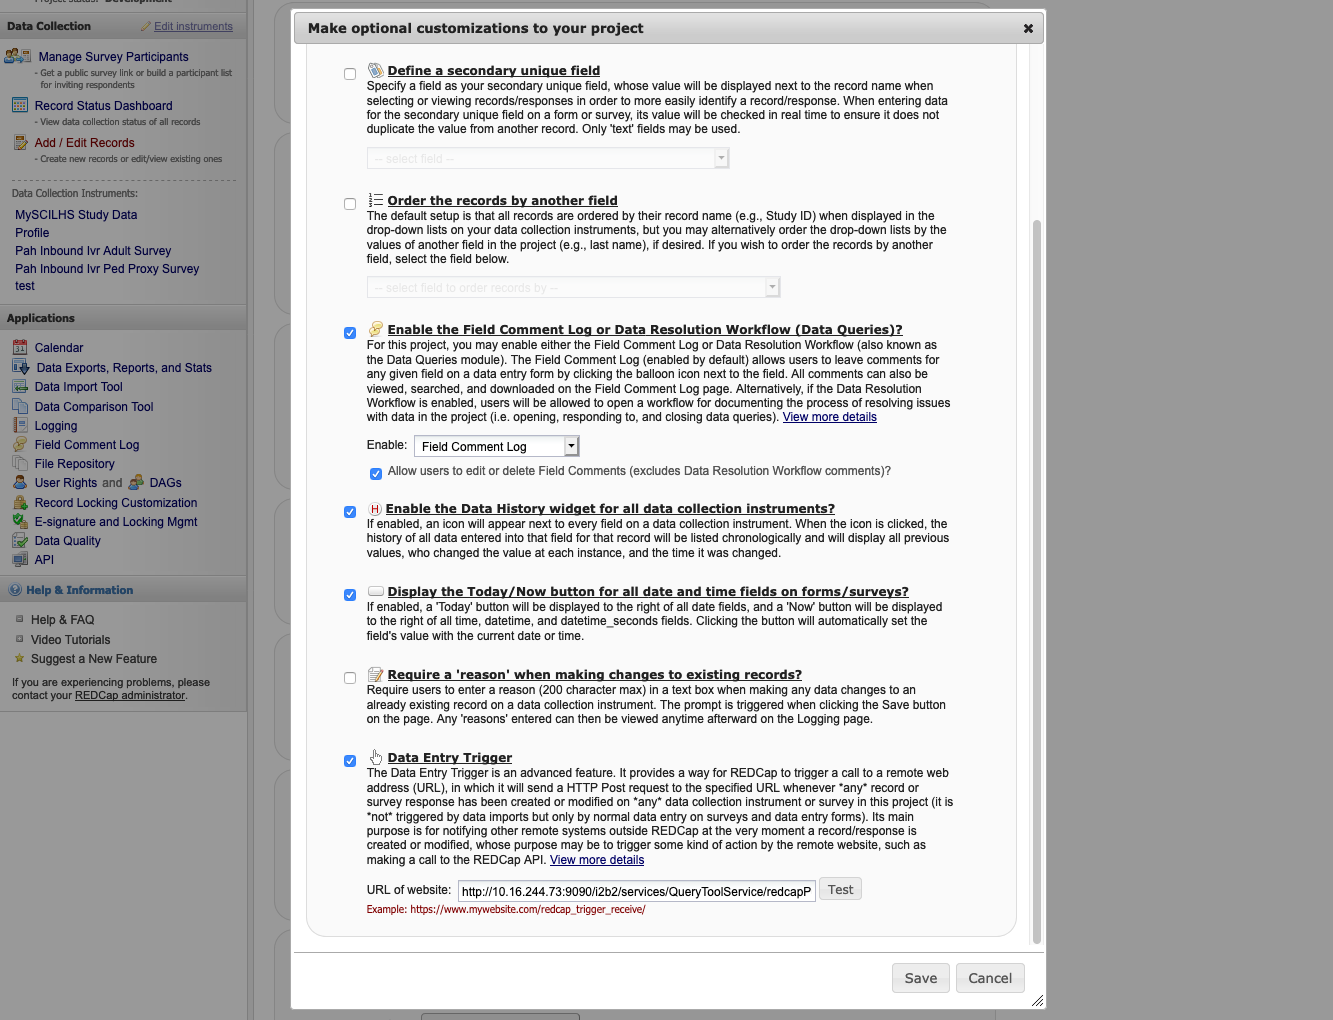Open the secondary unique field select dropdown
The width and height of the screenshot is (1333, 1020).
click(x=547, y=159)
